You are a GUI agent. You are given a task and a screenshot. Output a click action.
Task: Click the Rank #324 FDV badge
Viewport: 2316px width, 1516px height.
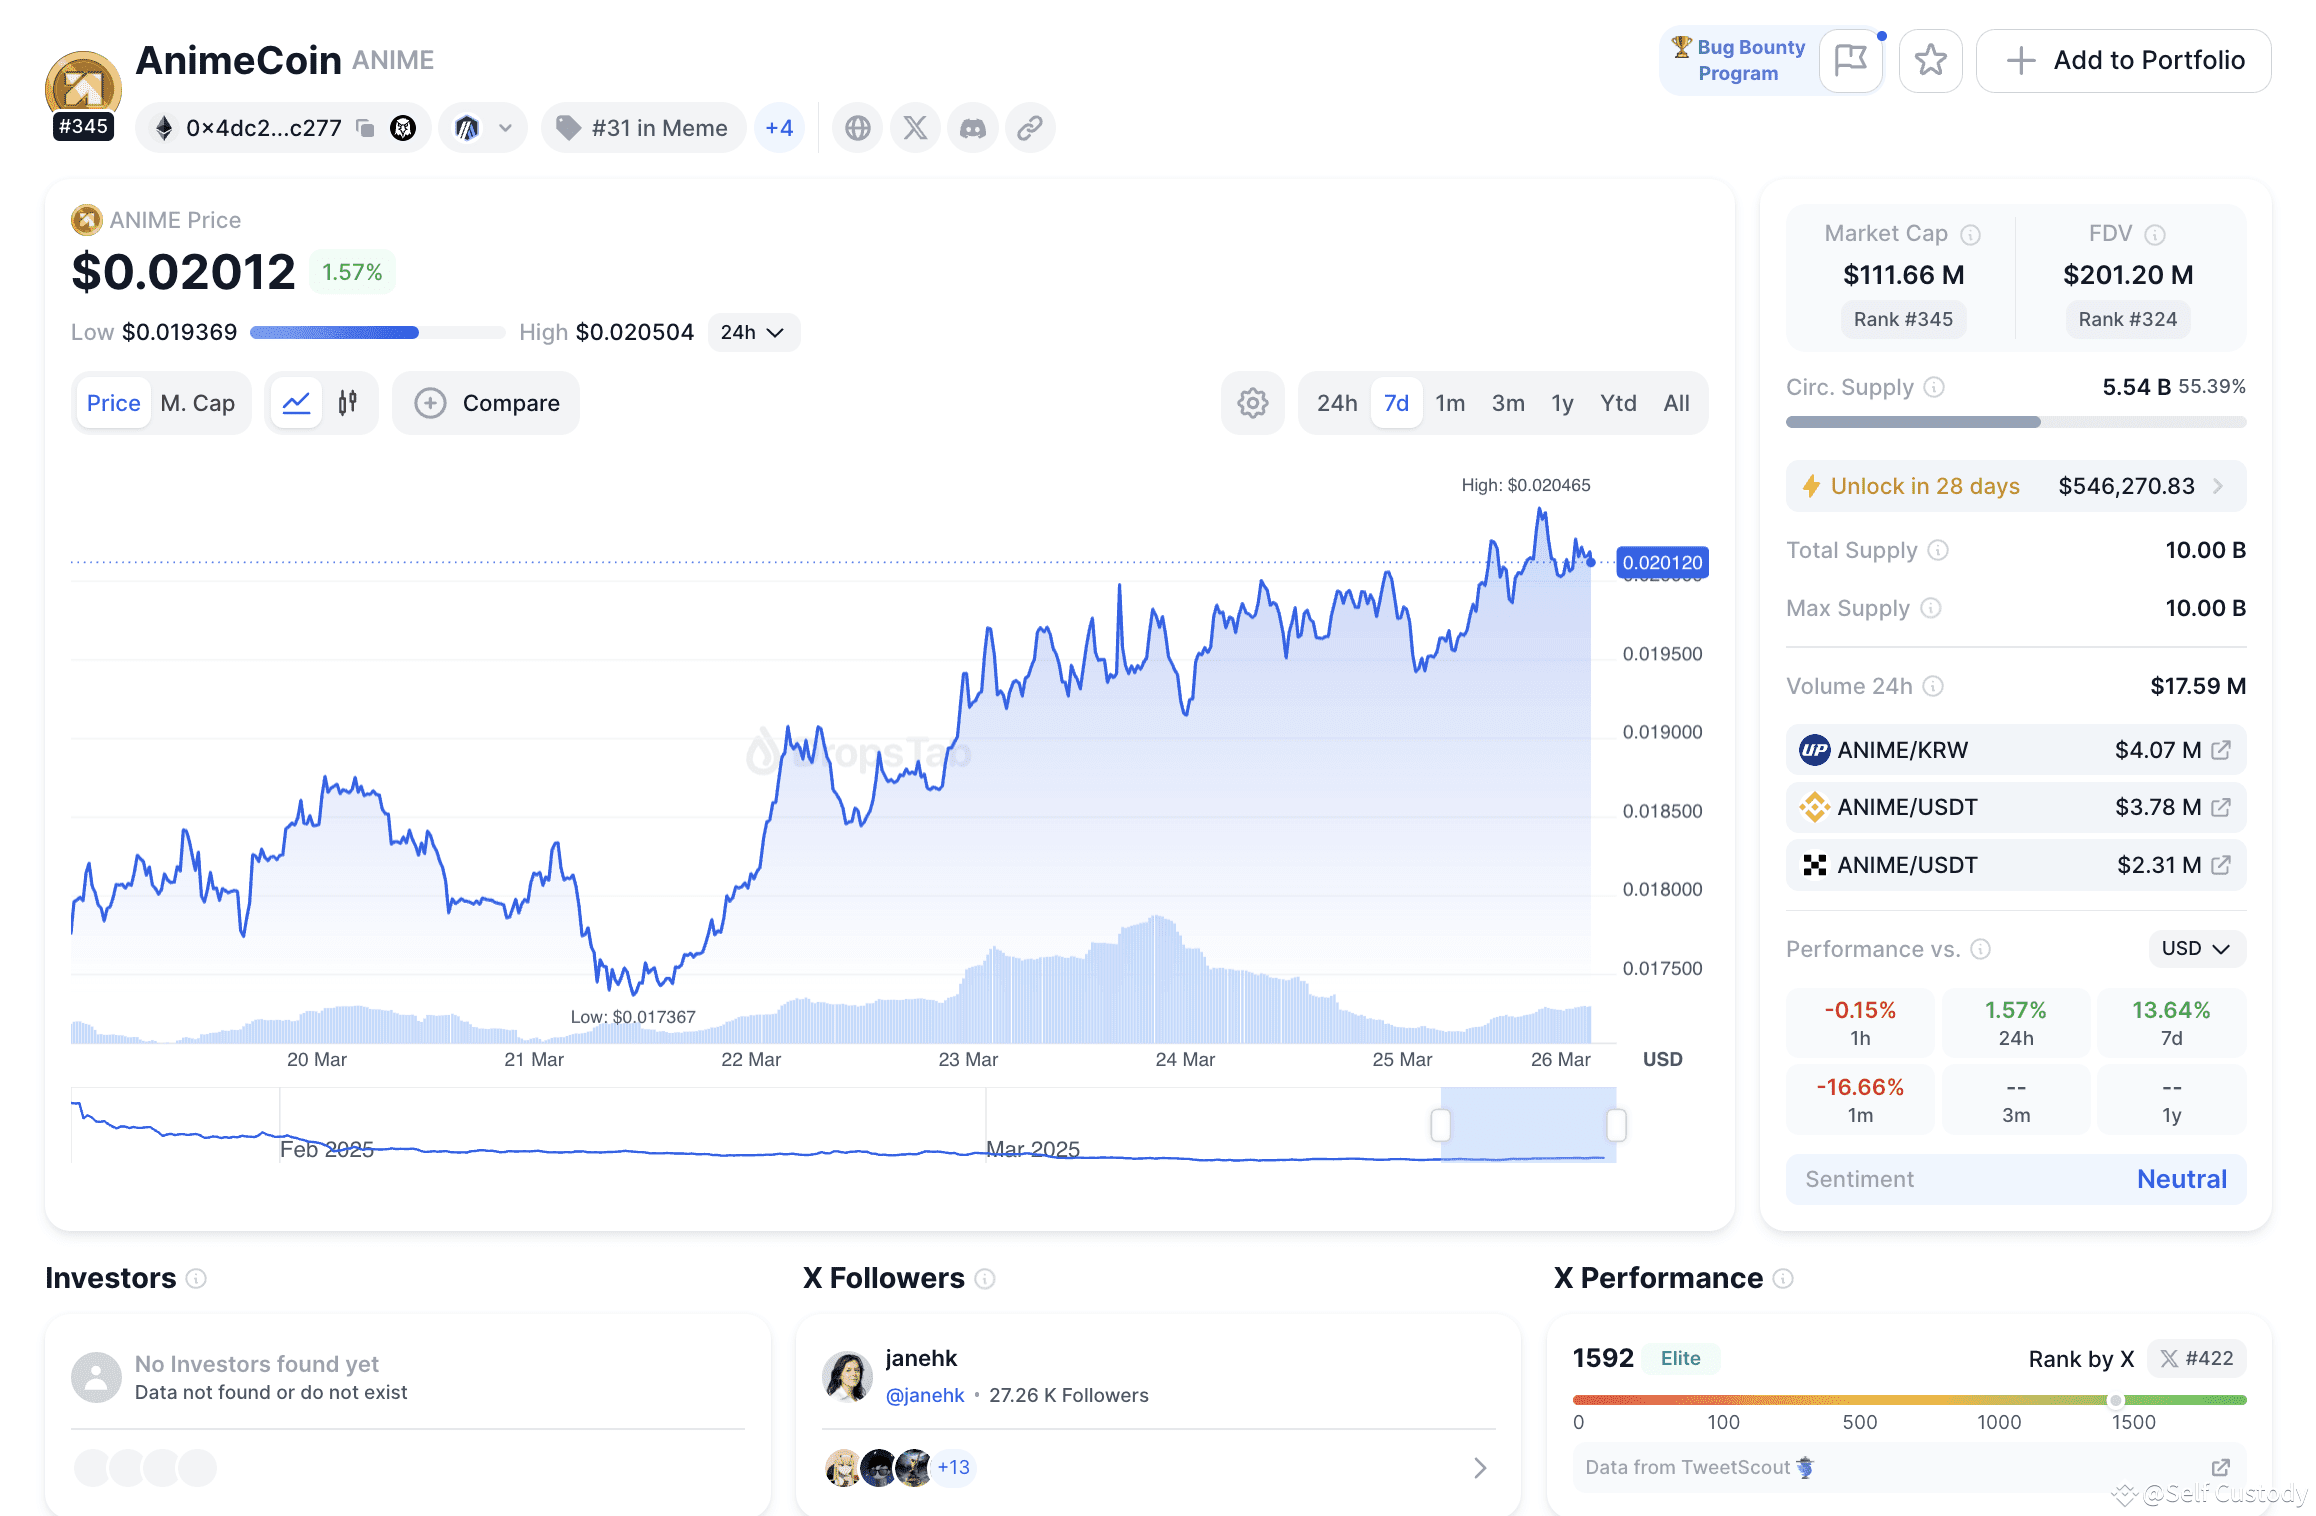point(2128,319)
